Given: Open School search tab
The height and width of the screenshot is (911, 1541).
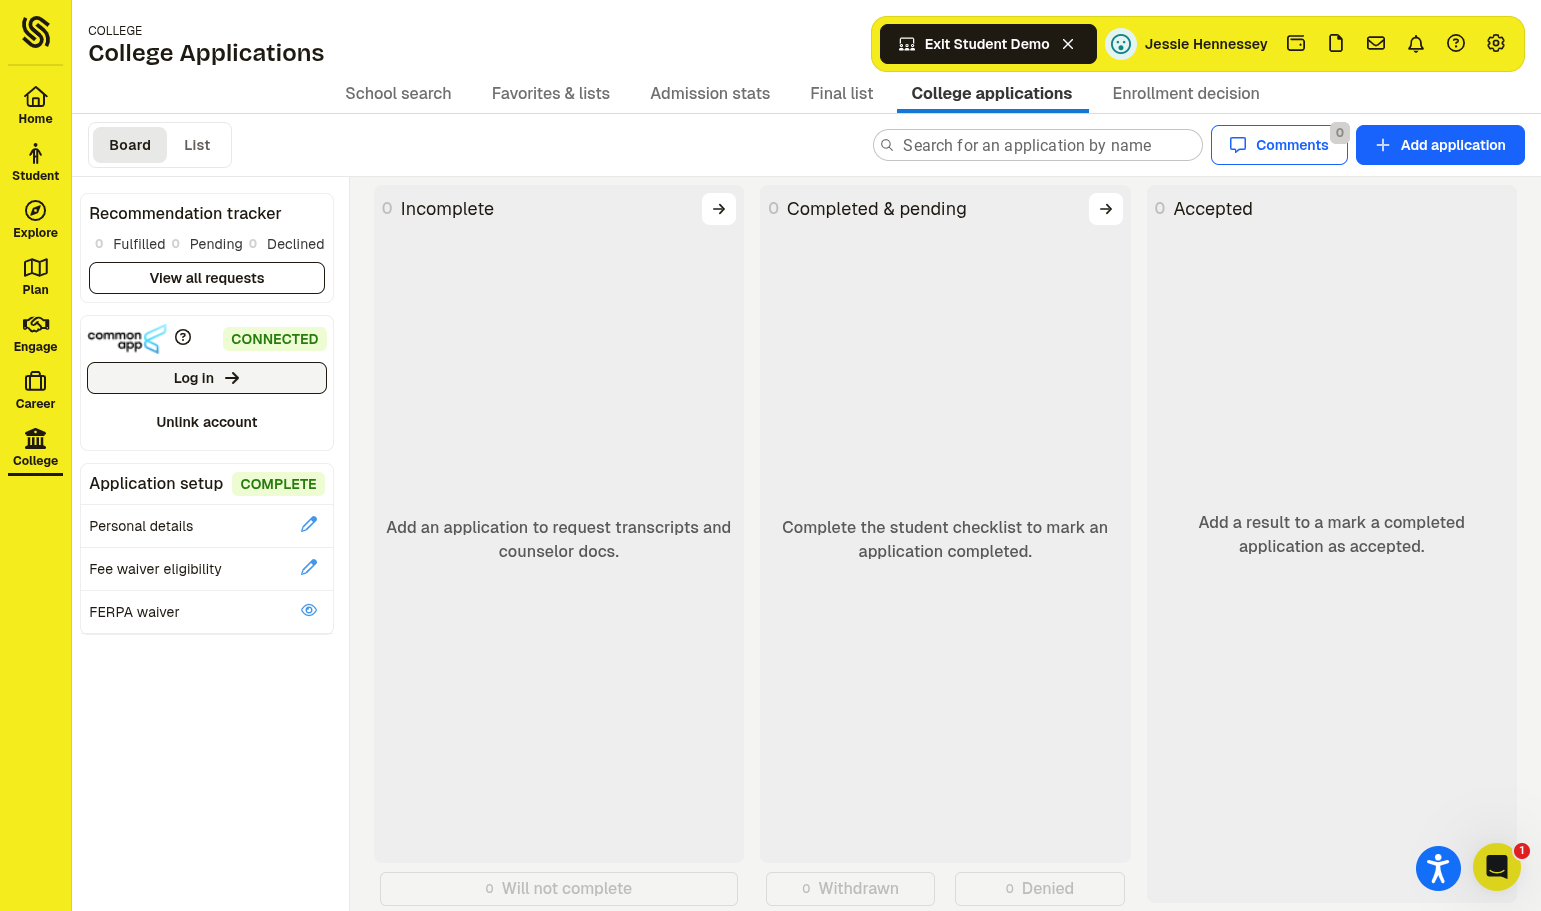Looking at the screenshot, I should tap(398, 93).
